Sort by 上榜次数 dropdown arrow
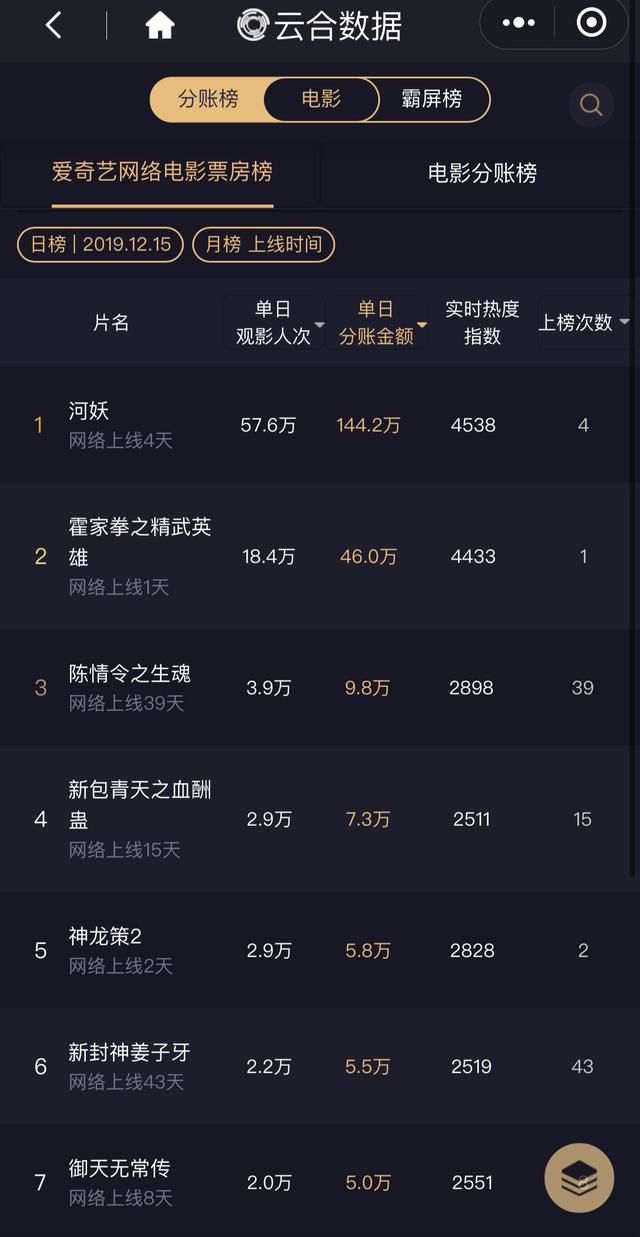This screenshot has width=640, height=1237. click(x=624, y=322)
